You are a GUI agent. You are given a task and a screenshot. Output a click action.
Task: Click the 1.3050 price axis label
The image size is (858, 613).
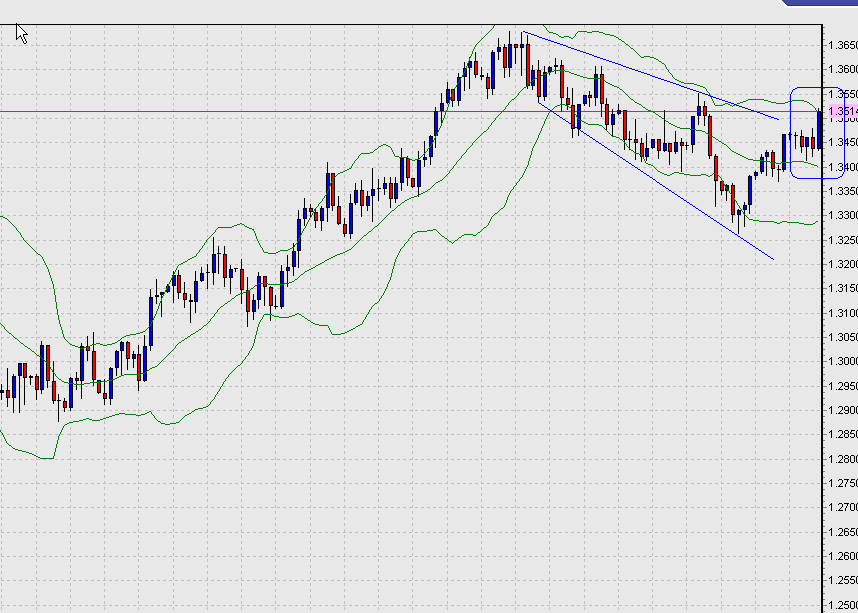tap(843, 337)
